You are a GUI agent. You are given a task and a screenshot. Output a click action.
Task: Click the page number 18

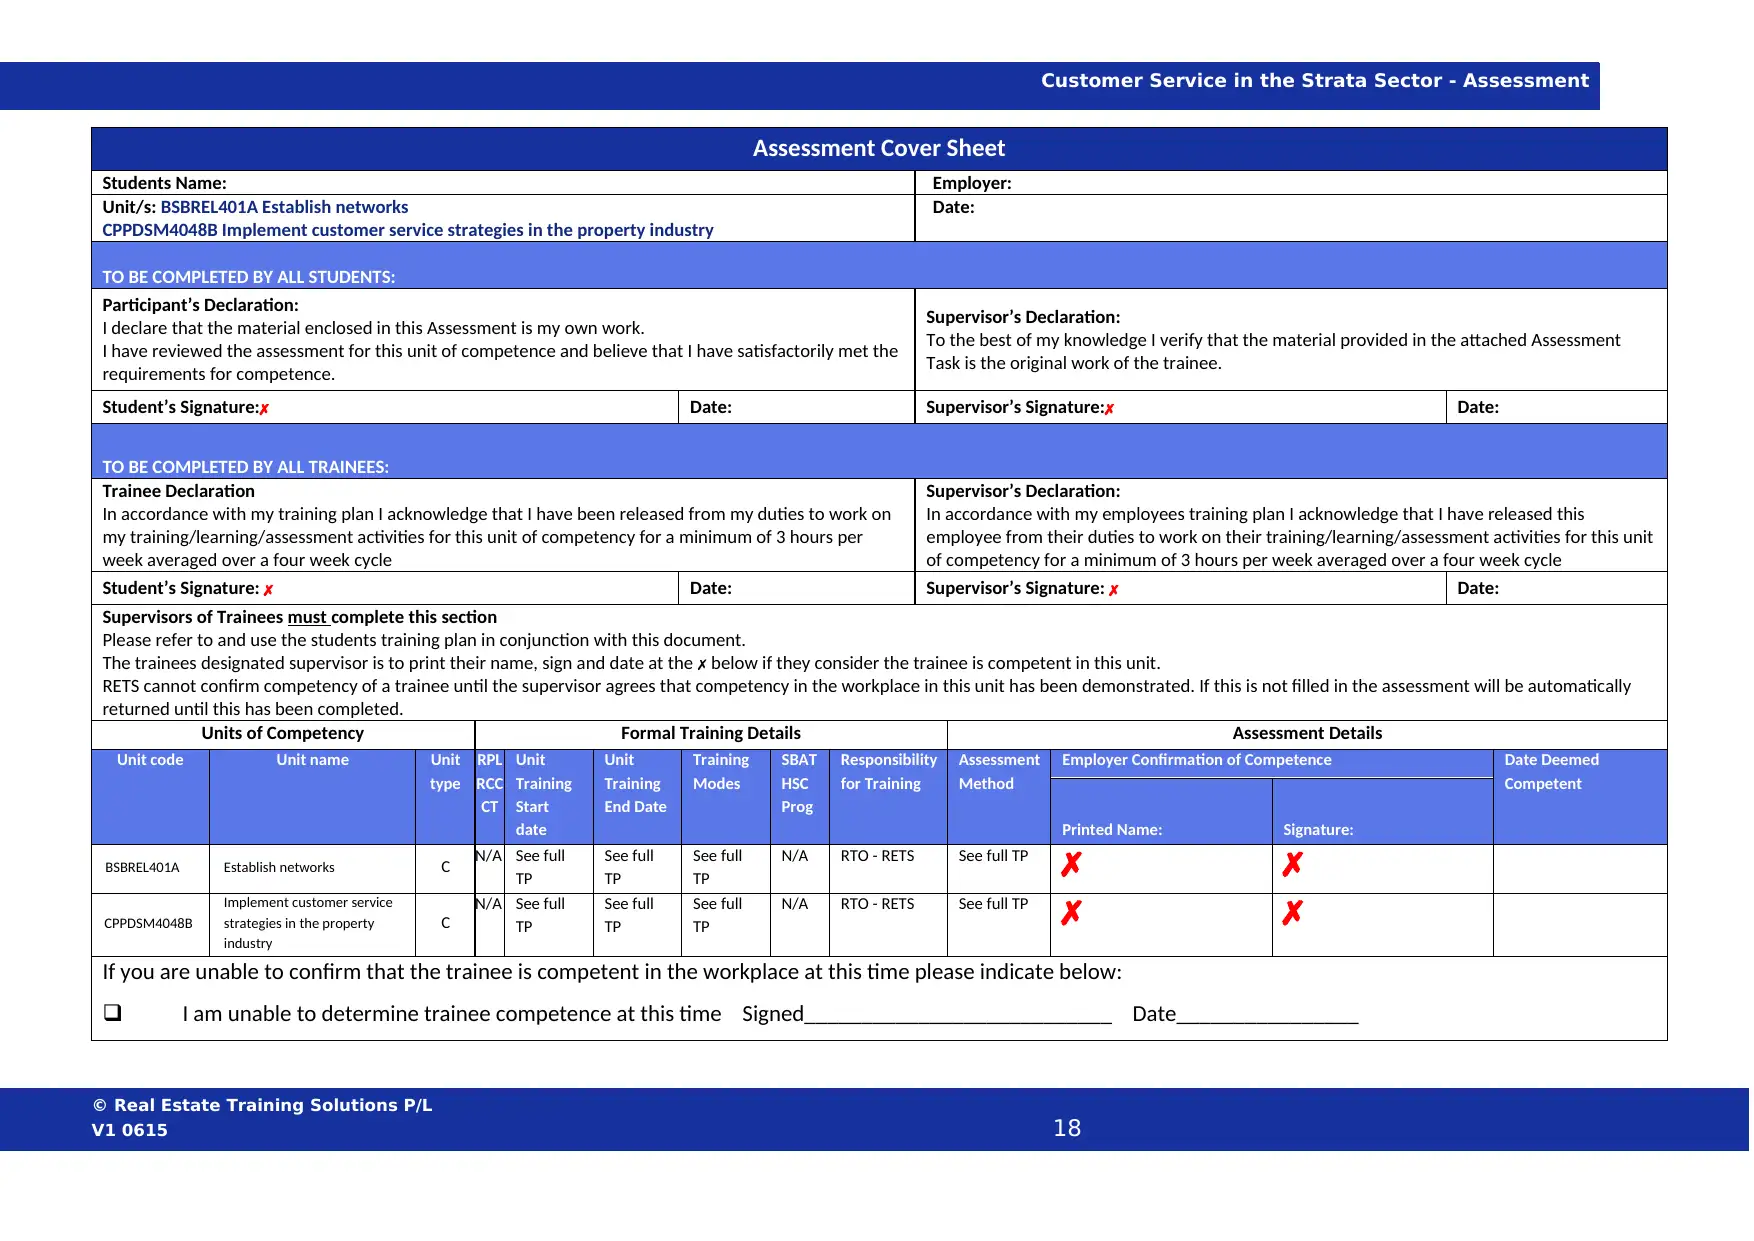click(1067, 1128)
